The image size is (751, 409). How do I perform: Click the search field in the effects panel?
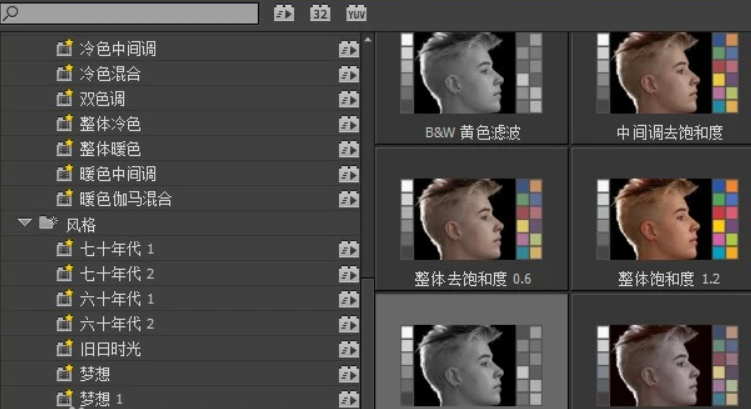click(x=129, y=13)
